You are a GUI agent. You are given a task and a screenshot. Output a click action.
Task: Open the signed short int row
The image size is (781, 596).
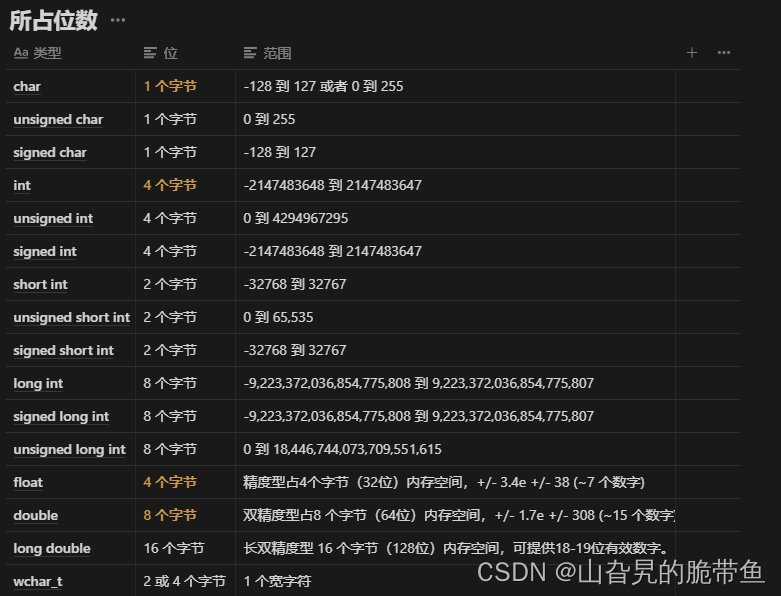(x=64, y=351)
